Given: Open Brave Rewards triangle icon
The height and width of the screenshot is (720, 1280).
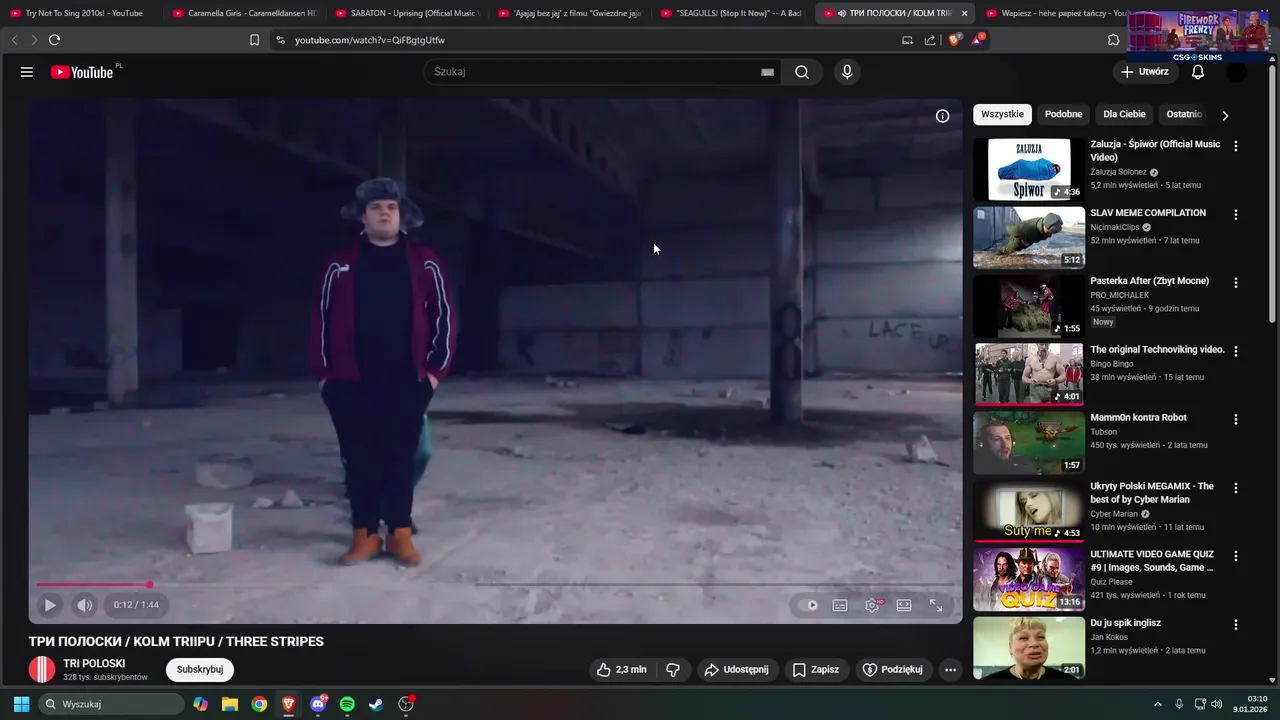Looking at the screenshot, I should [x=978, y=40].
